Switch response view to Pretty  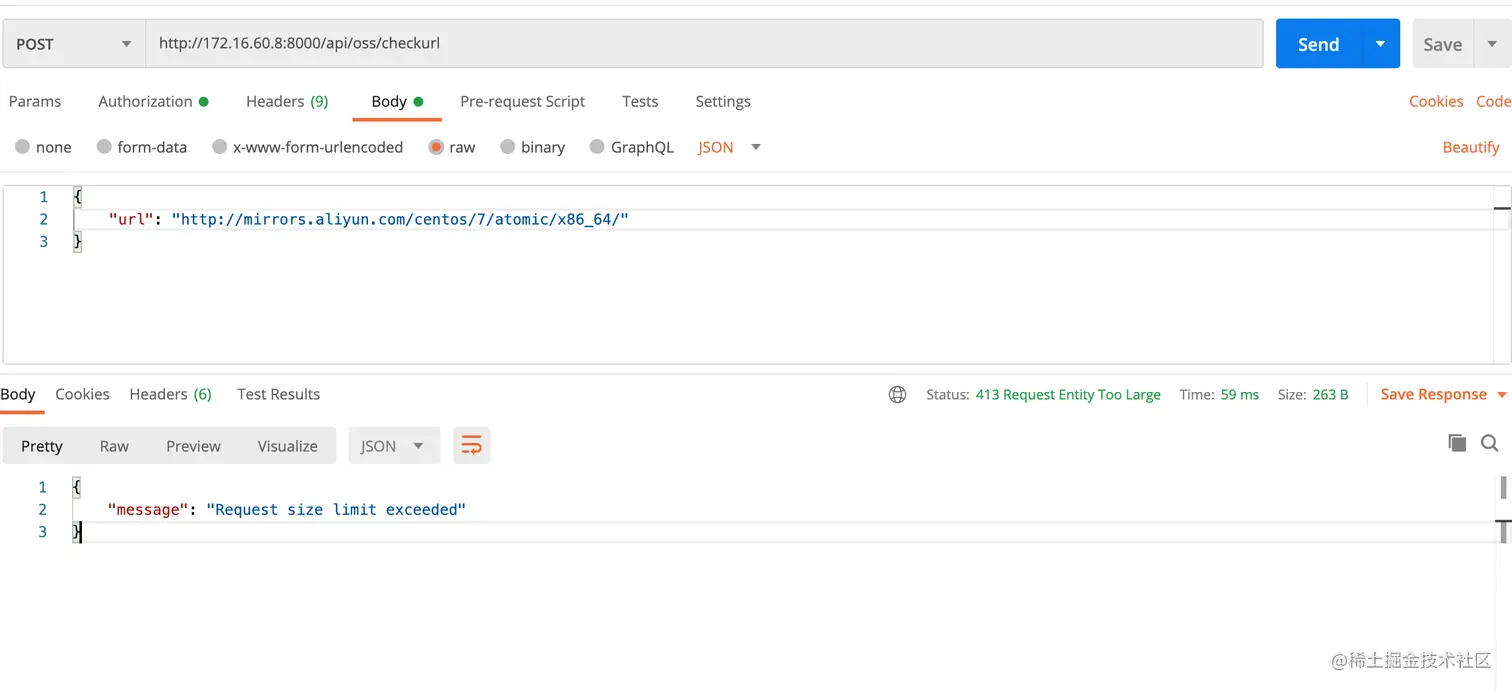[x=42, y=446]
